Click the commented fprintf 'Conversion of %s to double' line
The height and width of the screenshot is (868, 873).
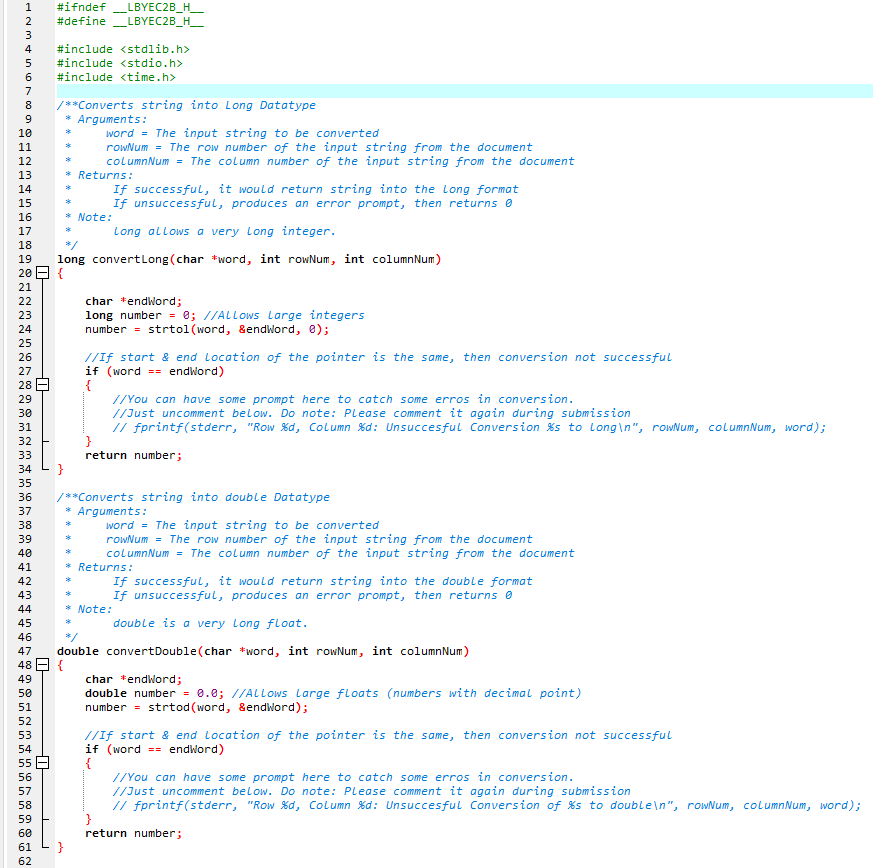(487, 805)
